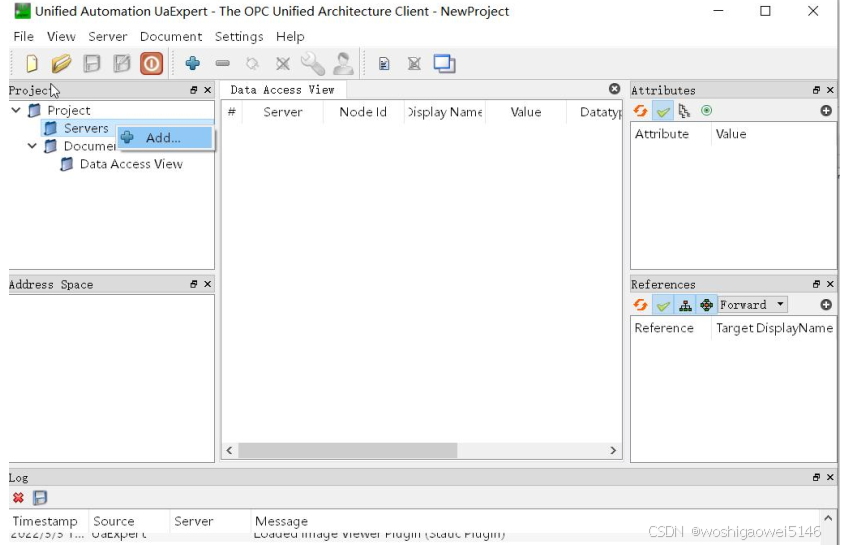Close the Project panel

coord(208,90)
